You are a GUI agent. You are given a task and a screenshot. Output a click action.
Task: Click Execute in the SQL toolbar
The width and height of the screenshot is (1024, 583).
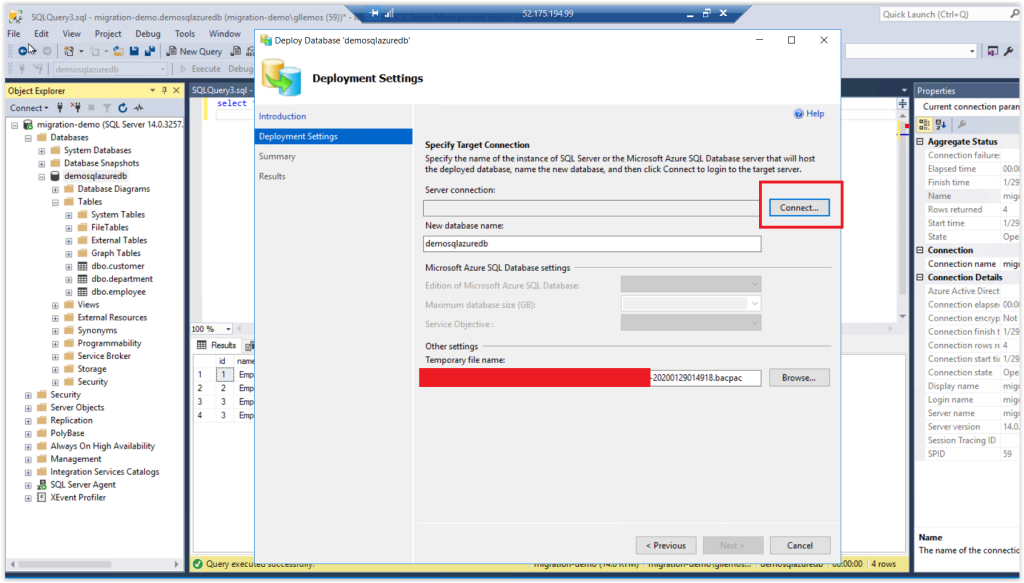point(200,69)
